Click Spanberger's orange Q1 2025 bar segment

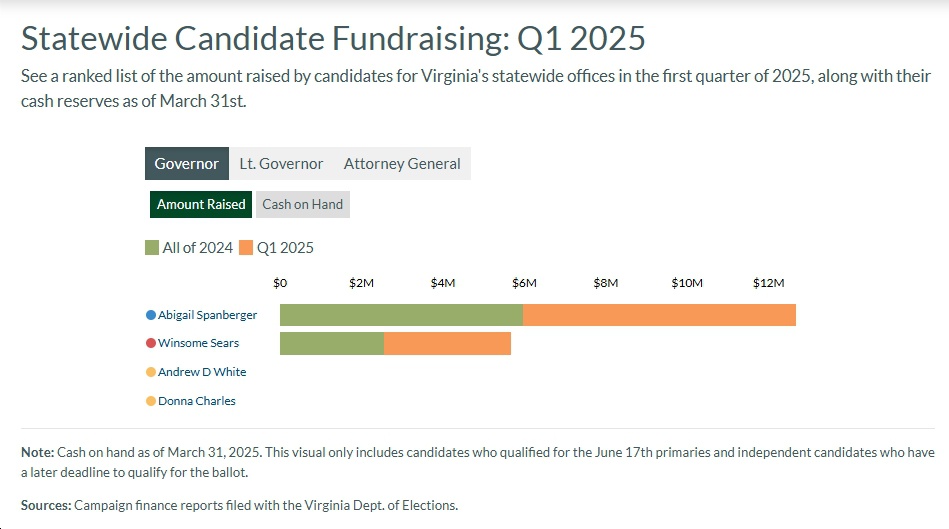click(659, 315)
